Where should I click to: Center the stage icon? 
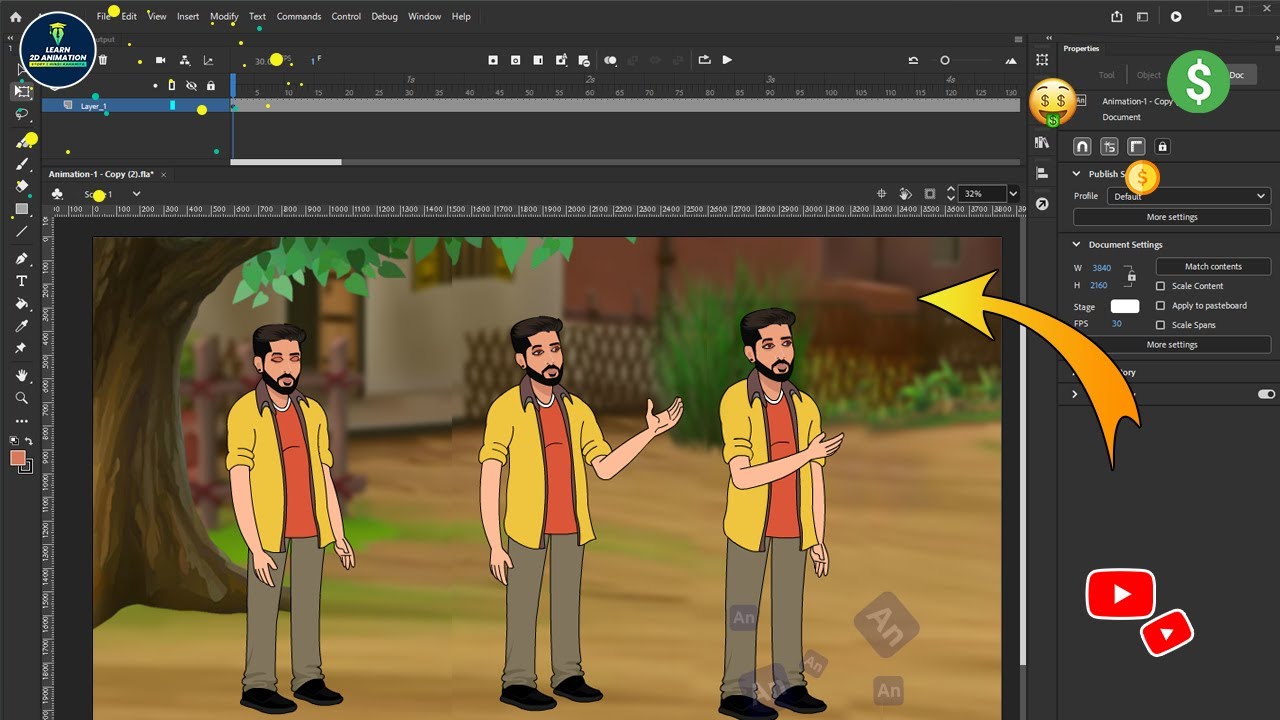pos(882,193)
